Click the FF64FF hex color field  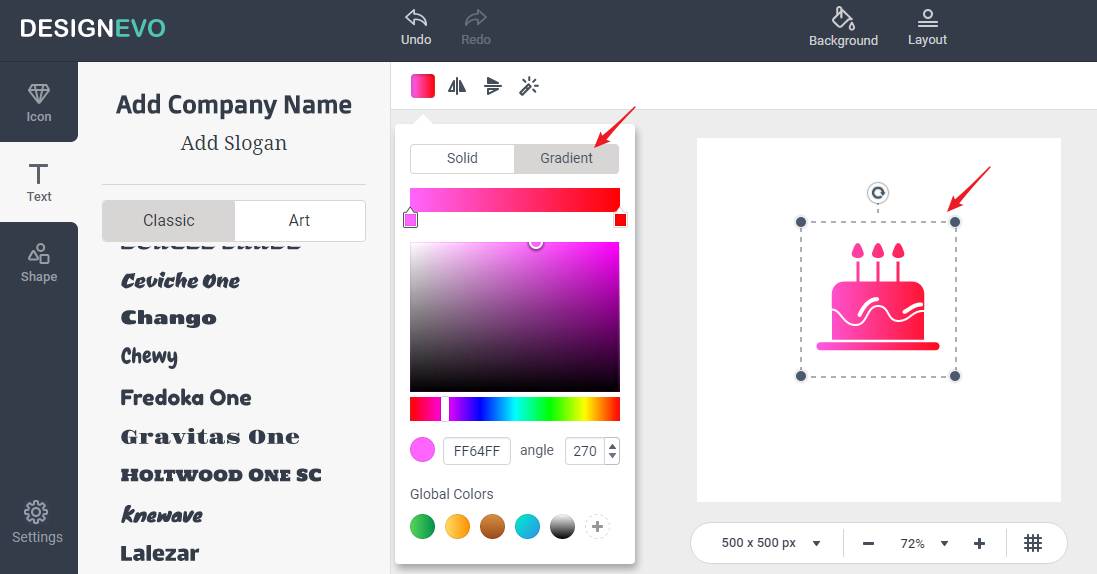click(x=477, y=451)
